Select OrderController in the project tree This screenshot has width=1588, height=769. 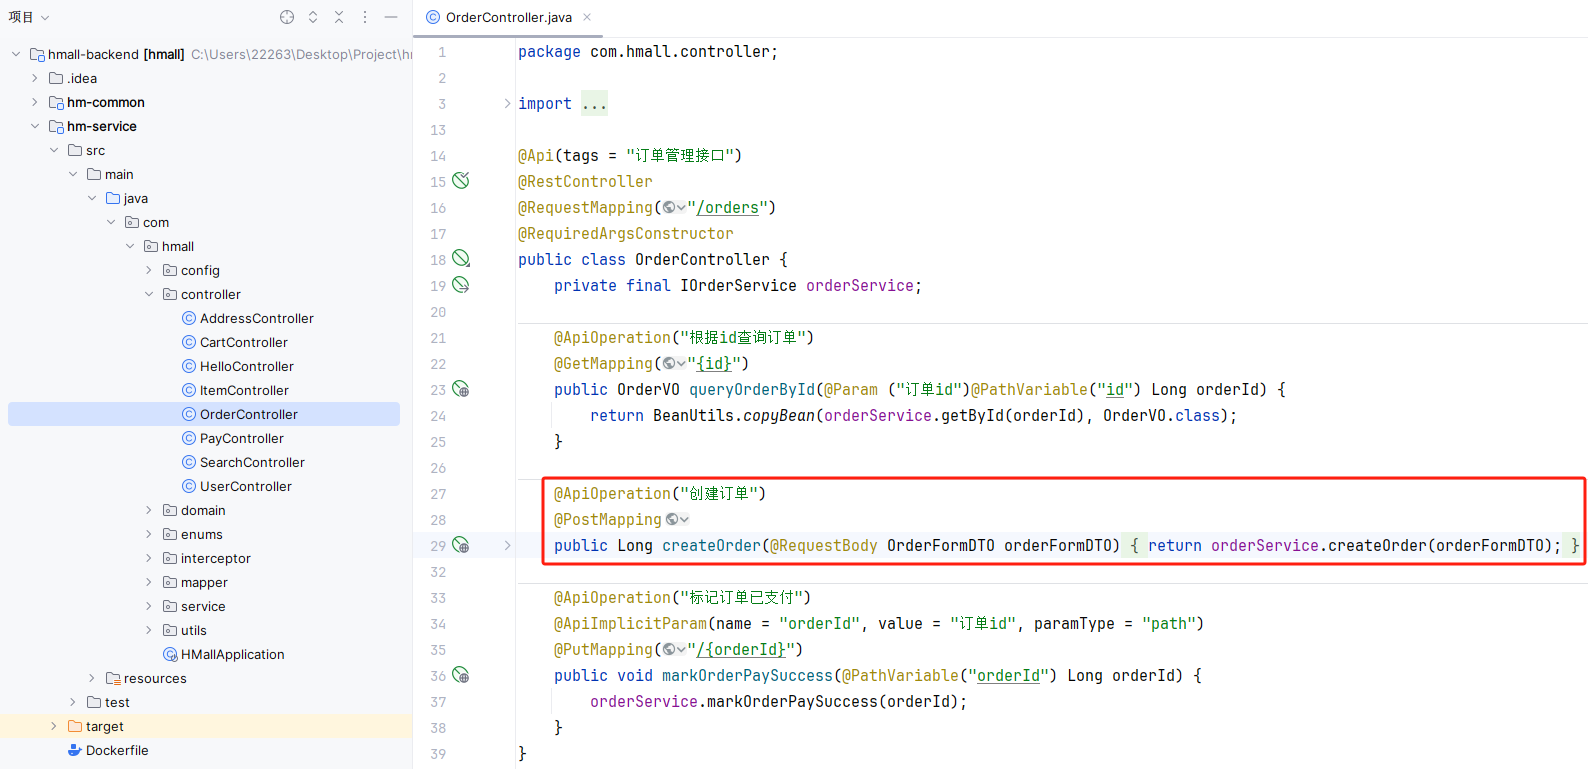coord(204,414)
